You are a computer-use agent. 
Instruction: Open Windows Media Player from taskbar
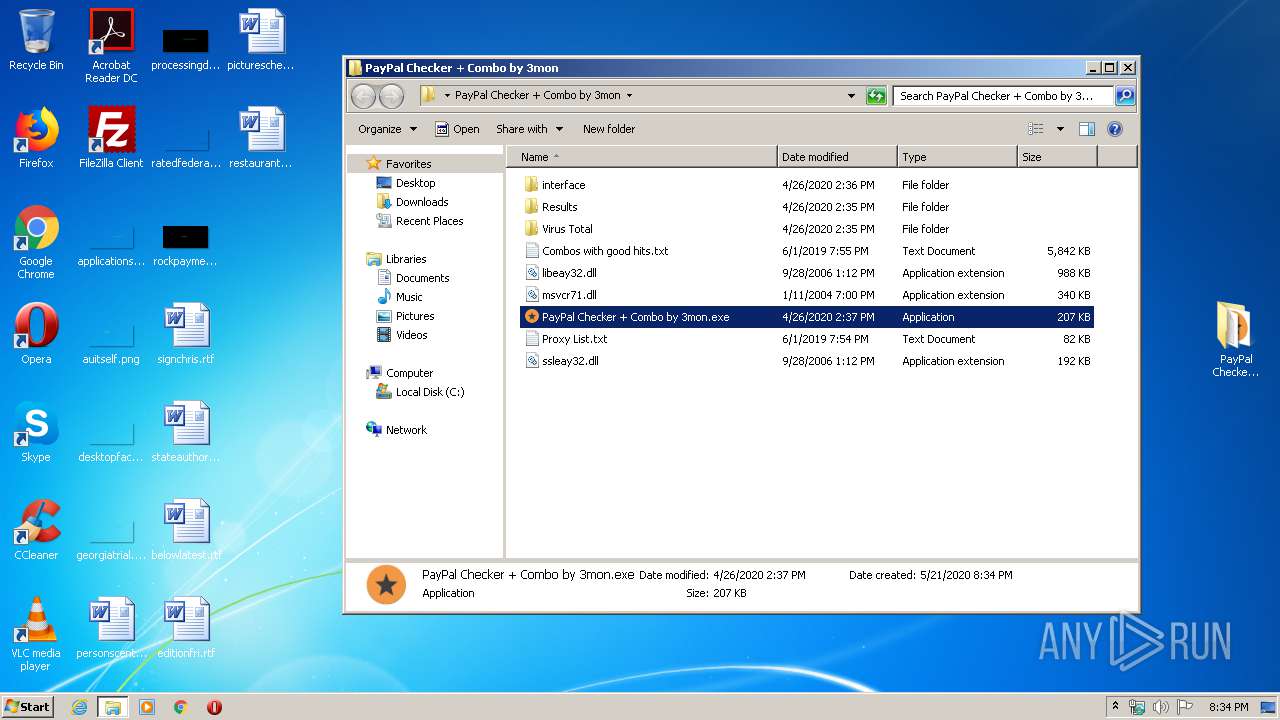(147, 707)
